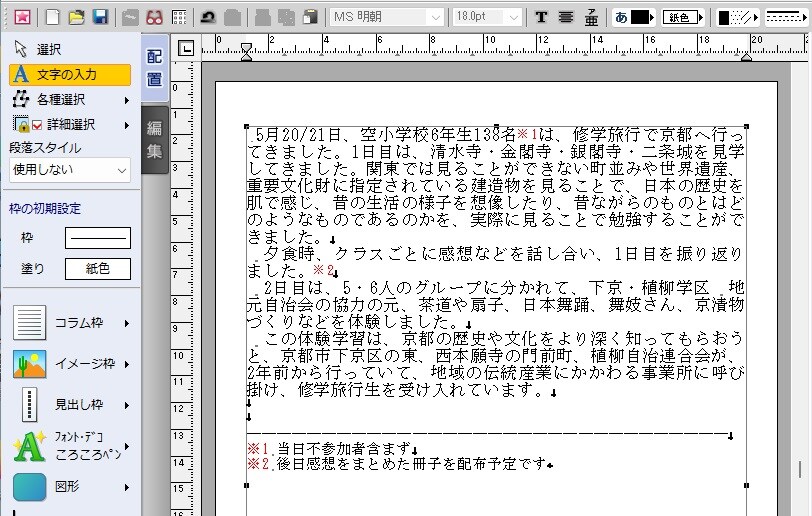Click the line starting この体験学習は、京都の
This screenshot has height=516, width=812.
pos(504,338)
